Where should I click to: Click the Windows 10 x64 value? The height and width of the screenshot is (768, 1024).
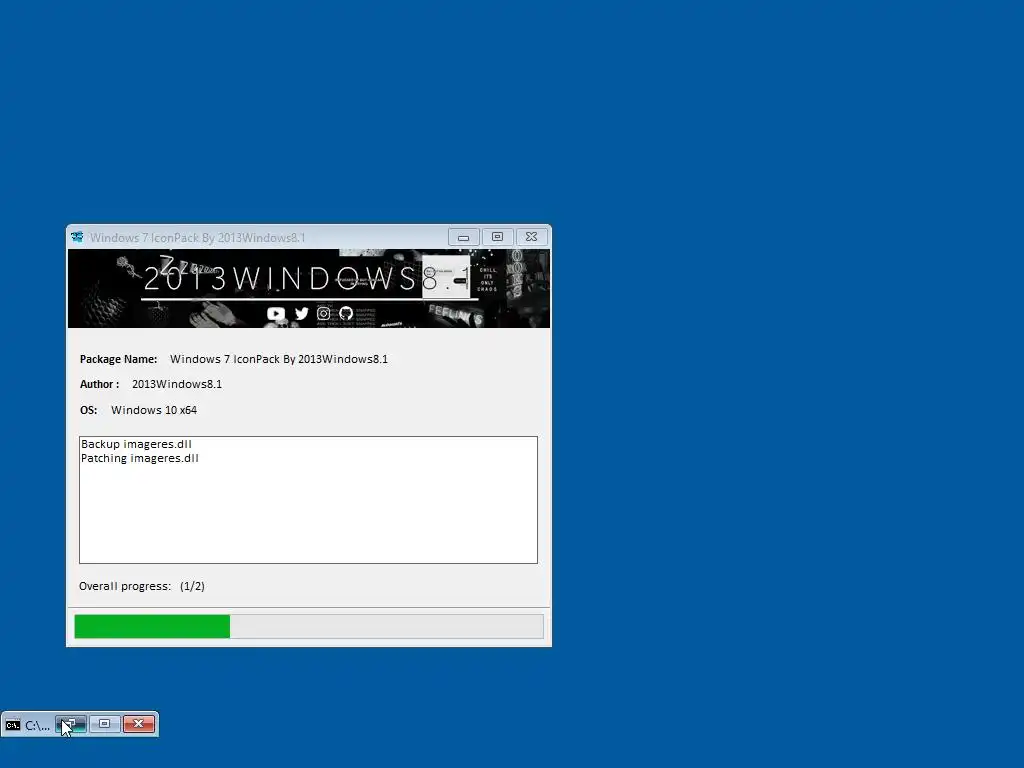coord(154,410)
